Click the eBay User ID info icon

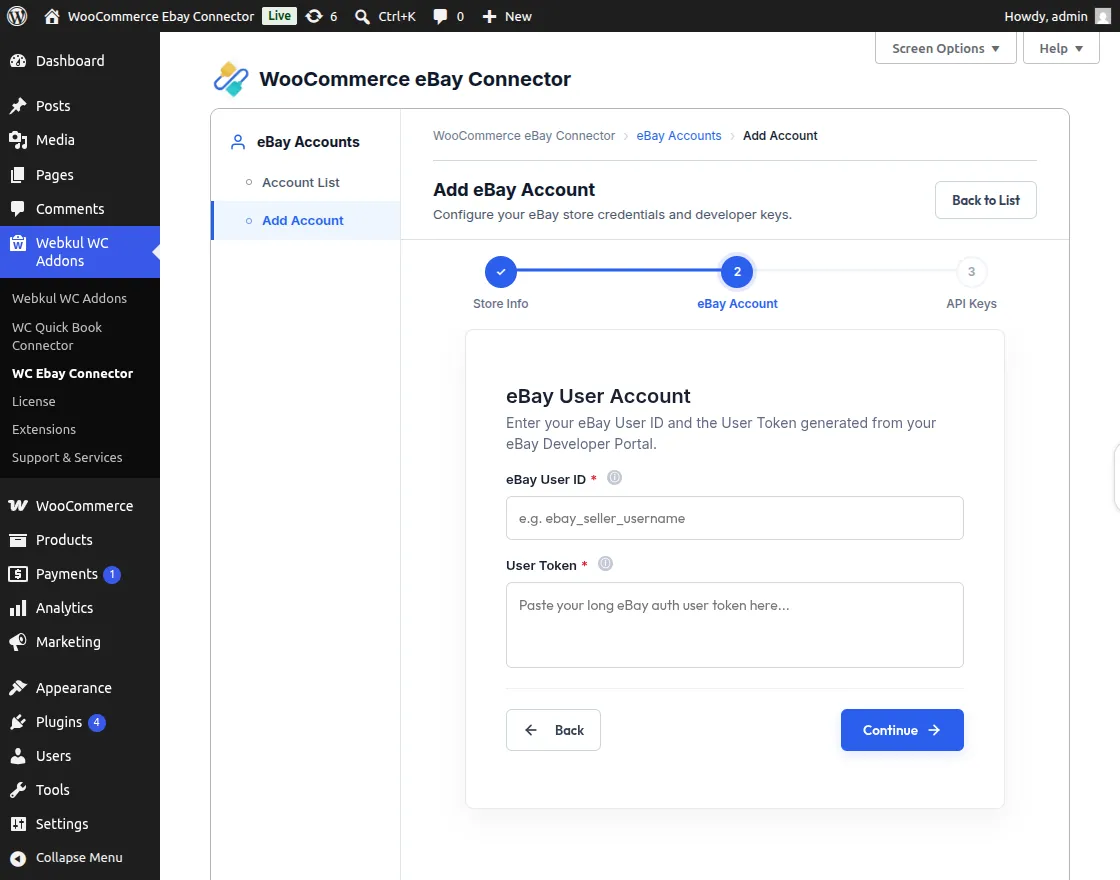pos(614,478)
